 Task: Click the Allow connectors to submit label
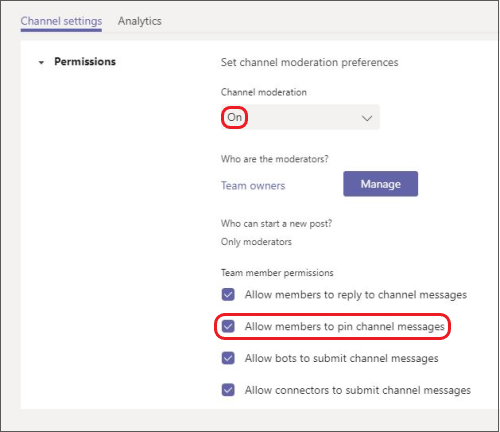[x=358, y=390]
